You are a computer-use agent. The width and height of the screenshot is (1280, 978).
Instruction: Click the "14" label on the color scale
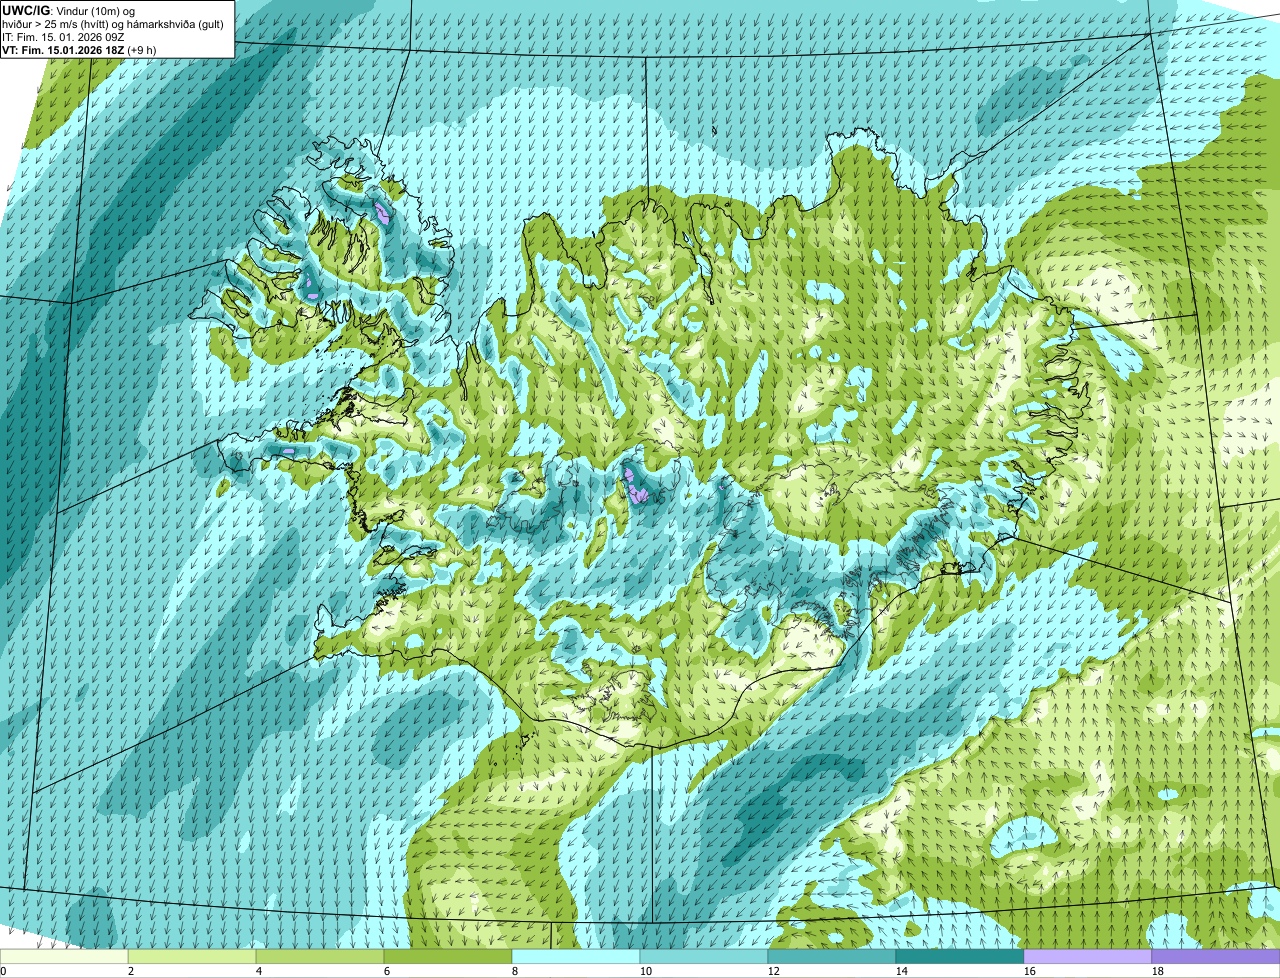pyautogui.click(x=902, y=971)
